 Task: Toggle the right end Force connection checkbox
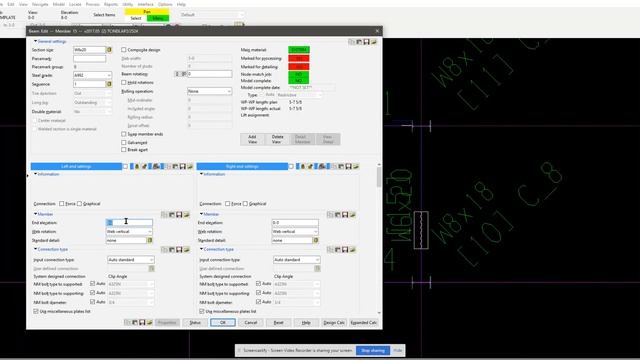click(227, 204)
